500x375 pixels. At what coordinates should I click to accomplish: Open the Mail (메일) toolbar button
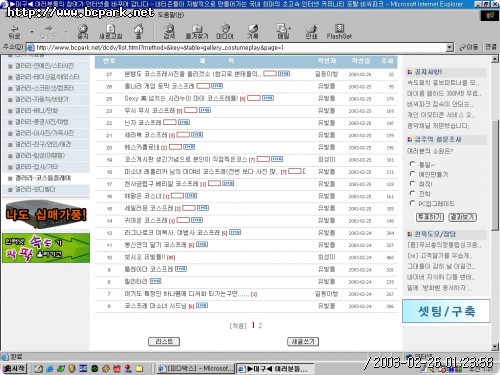coord(282,32)
